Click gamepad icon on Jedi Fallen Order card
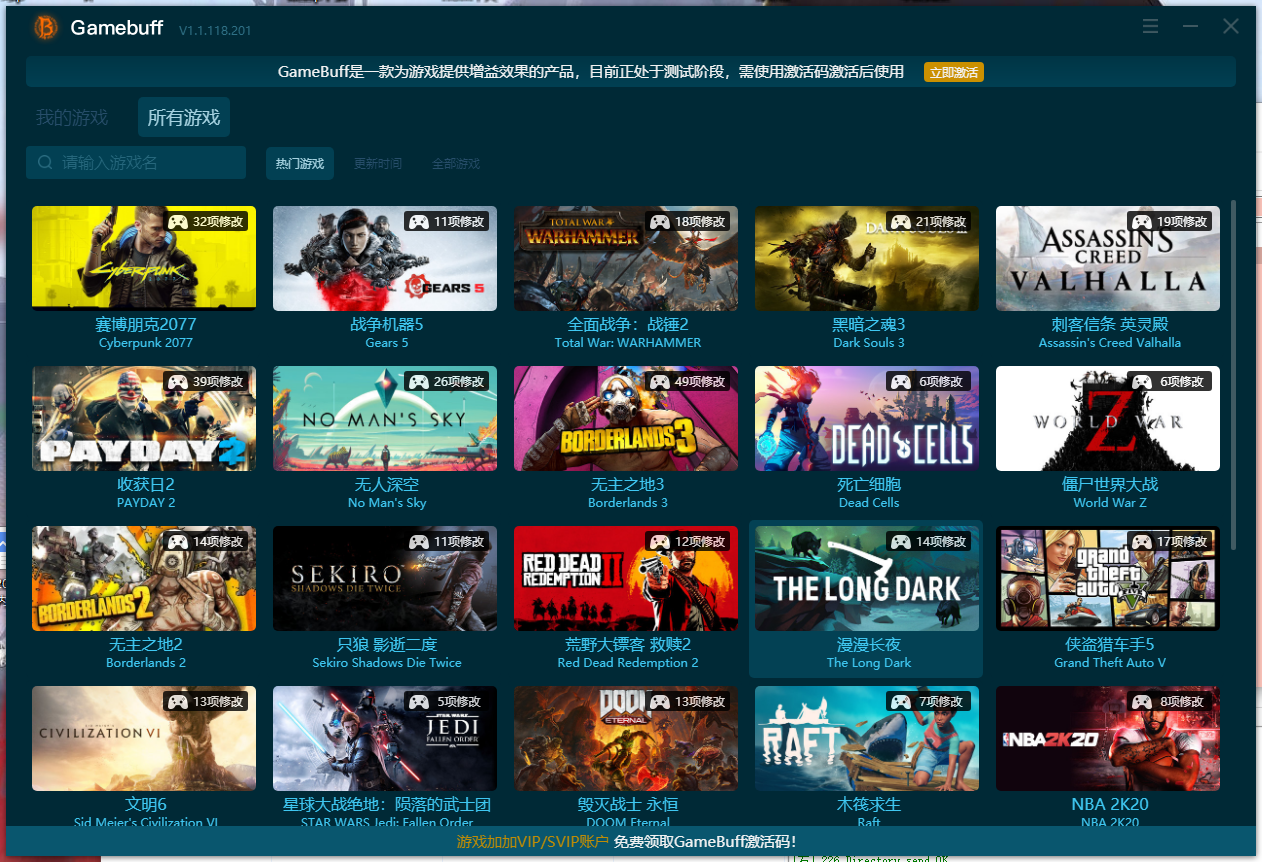This screenshot has width=1262, height=862. click(418, 701)
